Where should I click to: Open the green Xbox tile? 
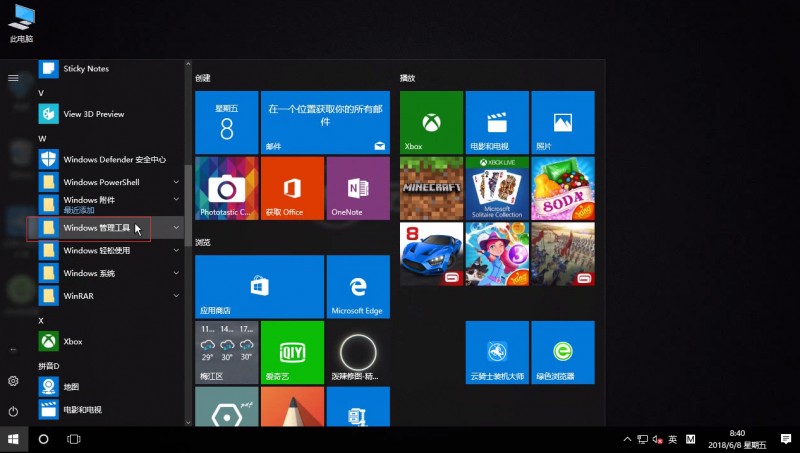click(432, 122)
